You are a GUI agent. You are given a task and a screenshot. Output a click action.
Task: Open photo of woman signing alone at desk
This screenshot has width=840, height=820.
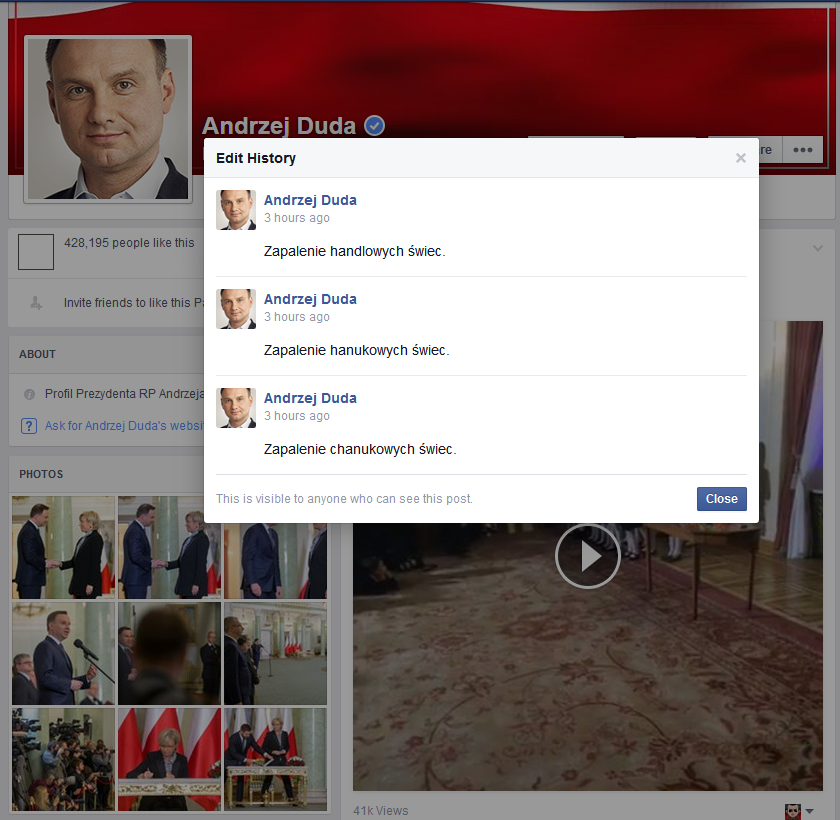click(x=169, y=759)
